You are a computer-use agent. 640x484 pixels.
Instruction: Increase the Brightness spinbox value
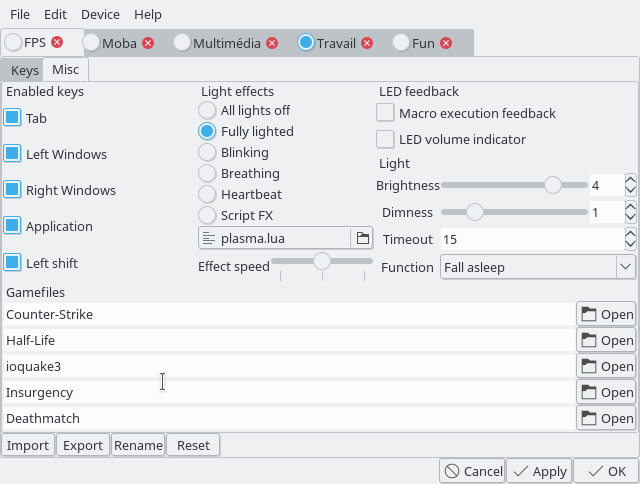(630, 180)
